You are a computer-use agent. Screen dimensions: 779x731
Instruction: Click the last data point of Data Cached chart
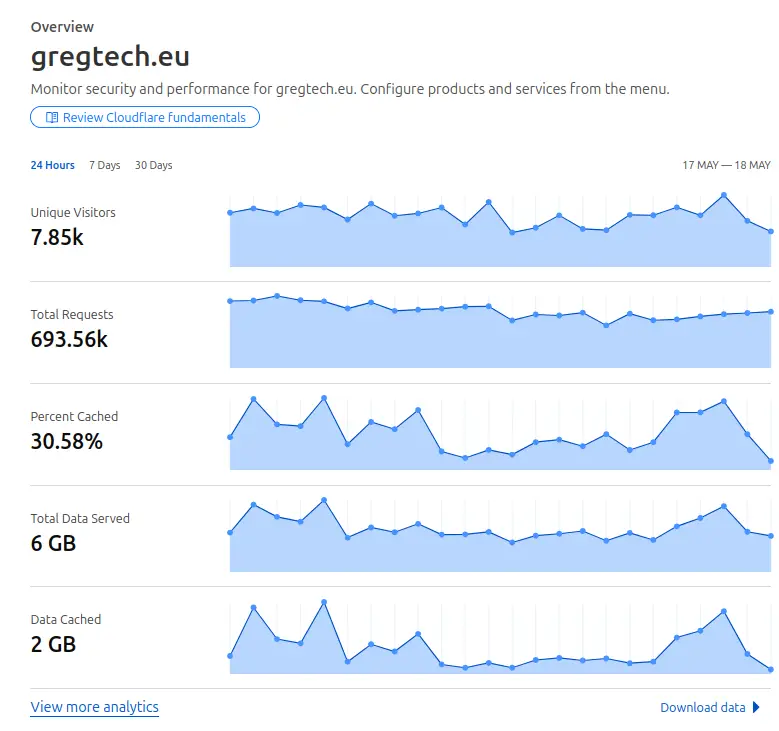(x=771, y=670)
